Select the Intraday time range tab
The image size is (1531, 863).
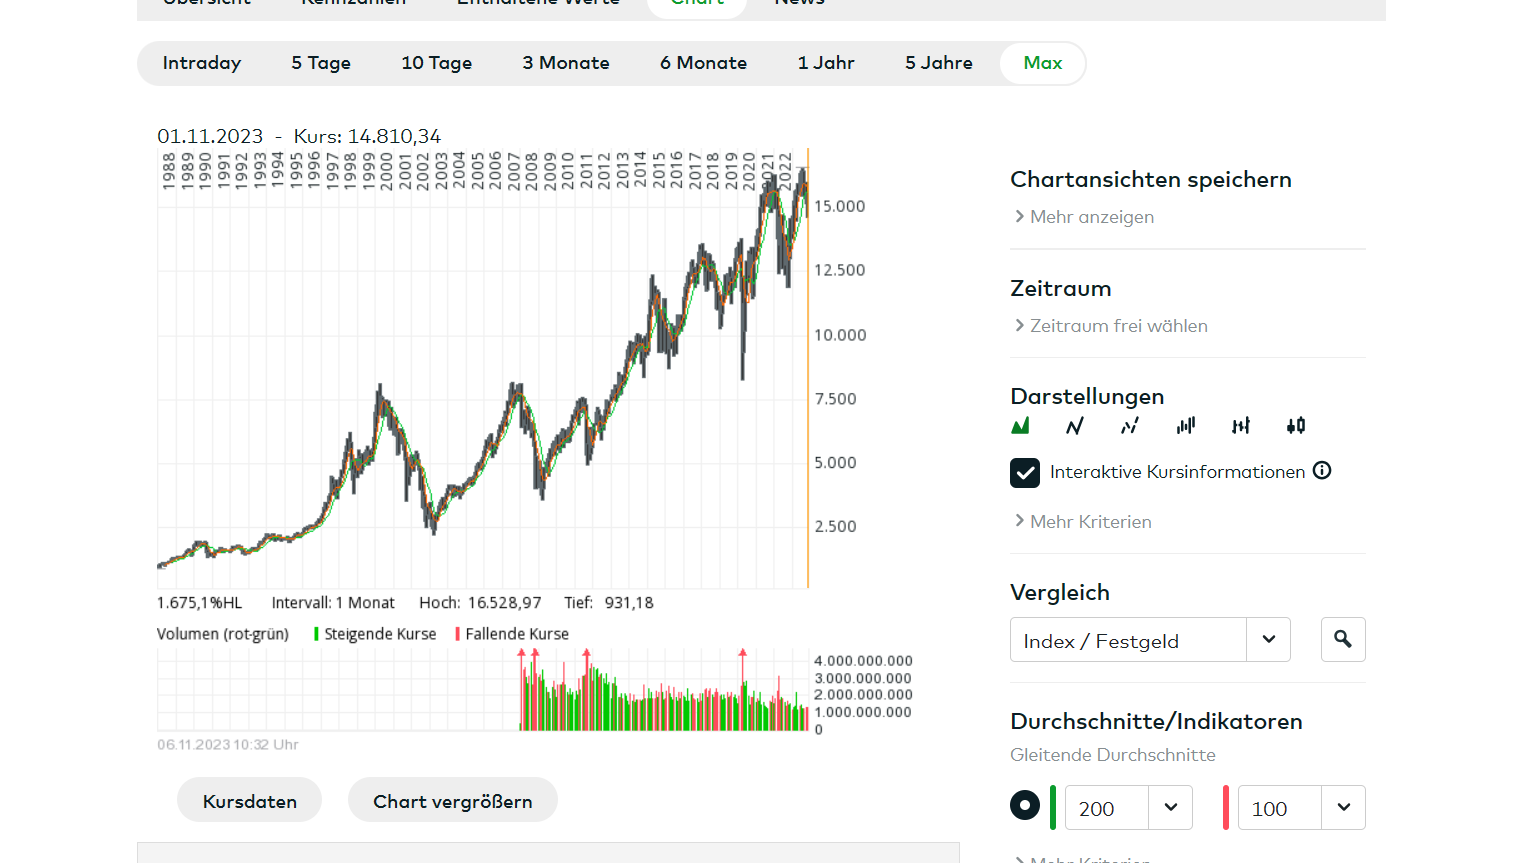[202, 63]
